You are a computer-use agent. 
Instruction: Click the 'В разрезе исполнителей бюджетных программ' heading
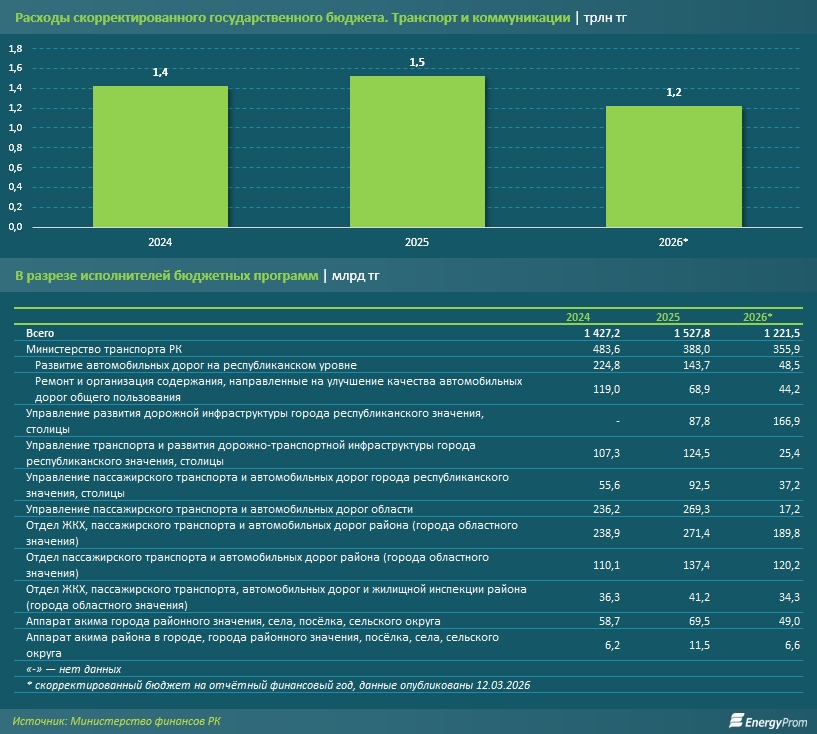coord(167,275)
